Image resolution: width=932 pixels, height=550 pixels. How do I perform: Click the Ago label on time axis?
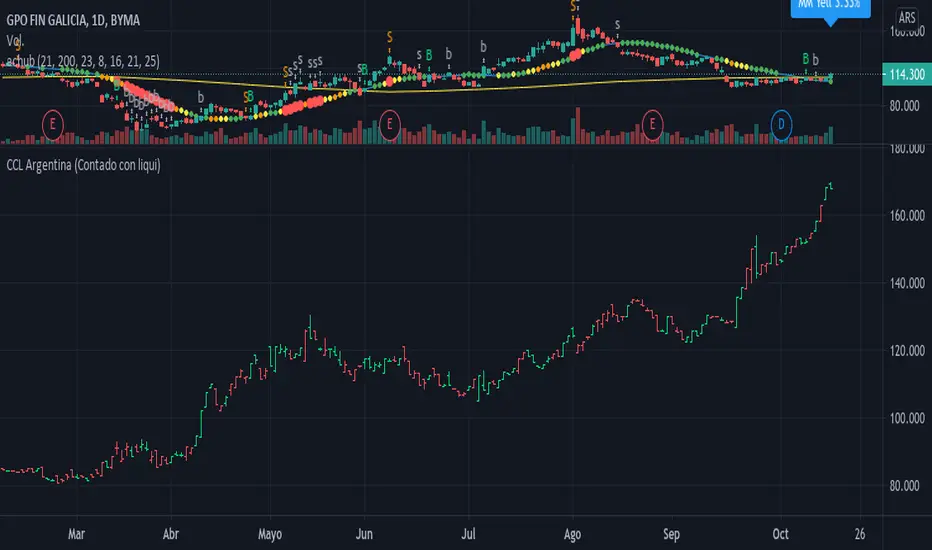click(572, 534)
